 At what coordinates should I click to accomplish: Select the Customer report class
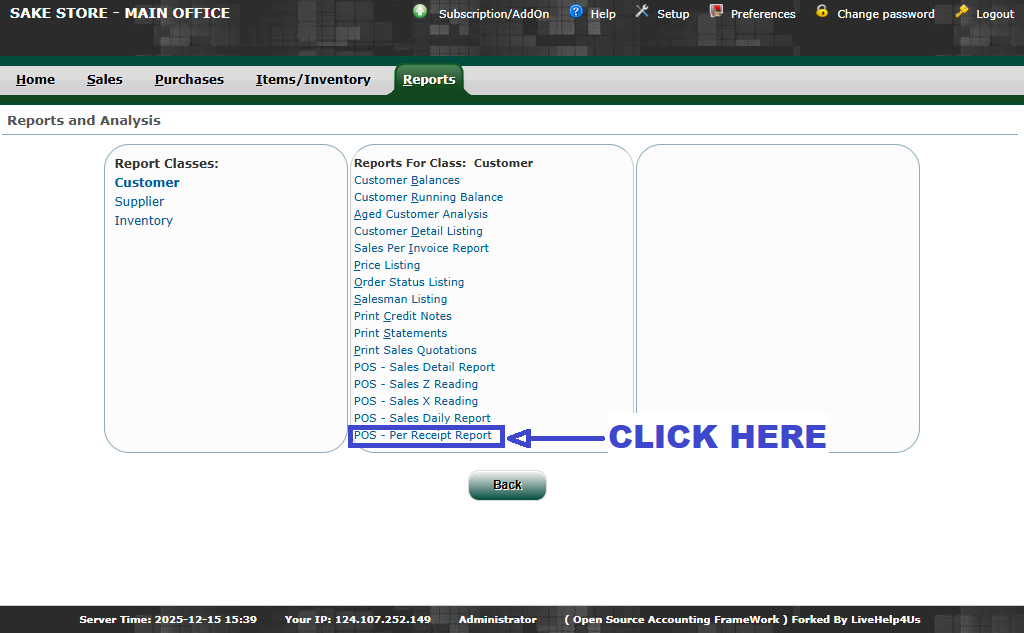click(147, 183)
